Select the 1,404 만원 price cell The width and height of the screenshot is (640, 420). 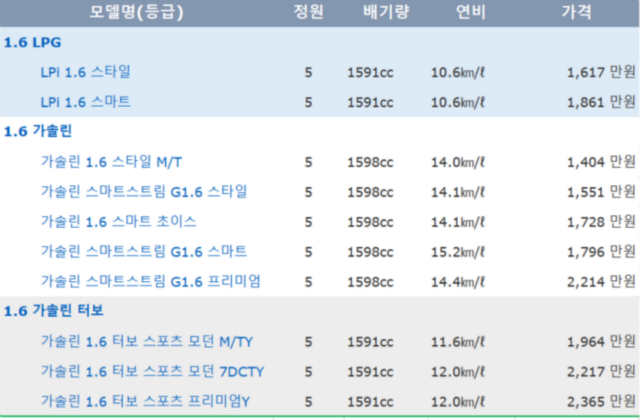click(x=601, y=162)
